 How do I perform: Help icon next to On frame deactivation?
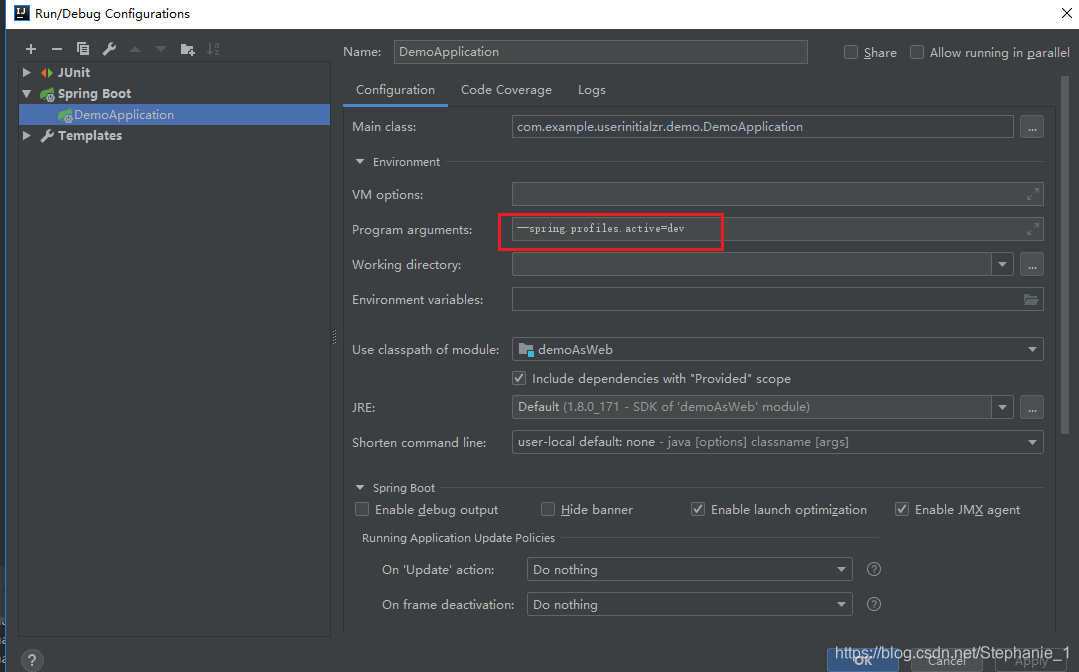874,604
